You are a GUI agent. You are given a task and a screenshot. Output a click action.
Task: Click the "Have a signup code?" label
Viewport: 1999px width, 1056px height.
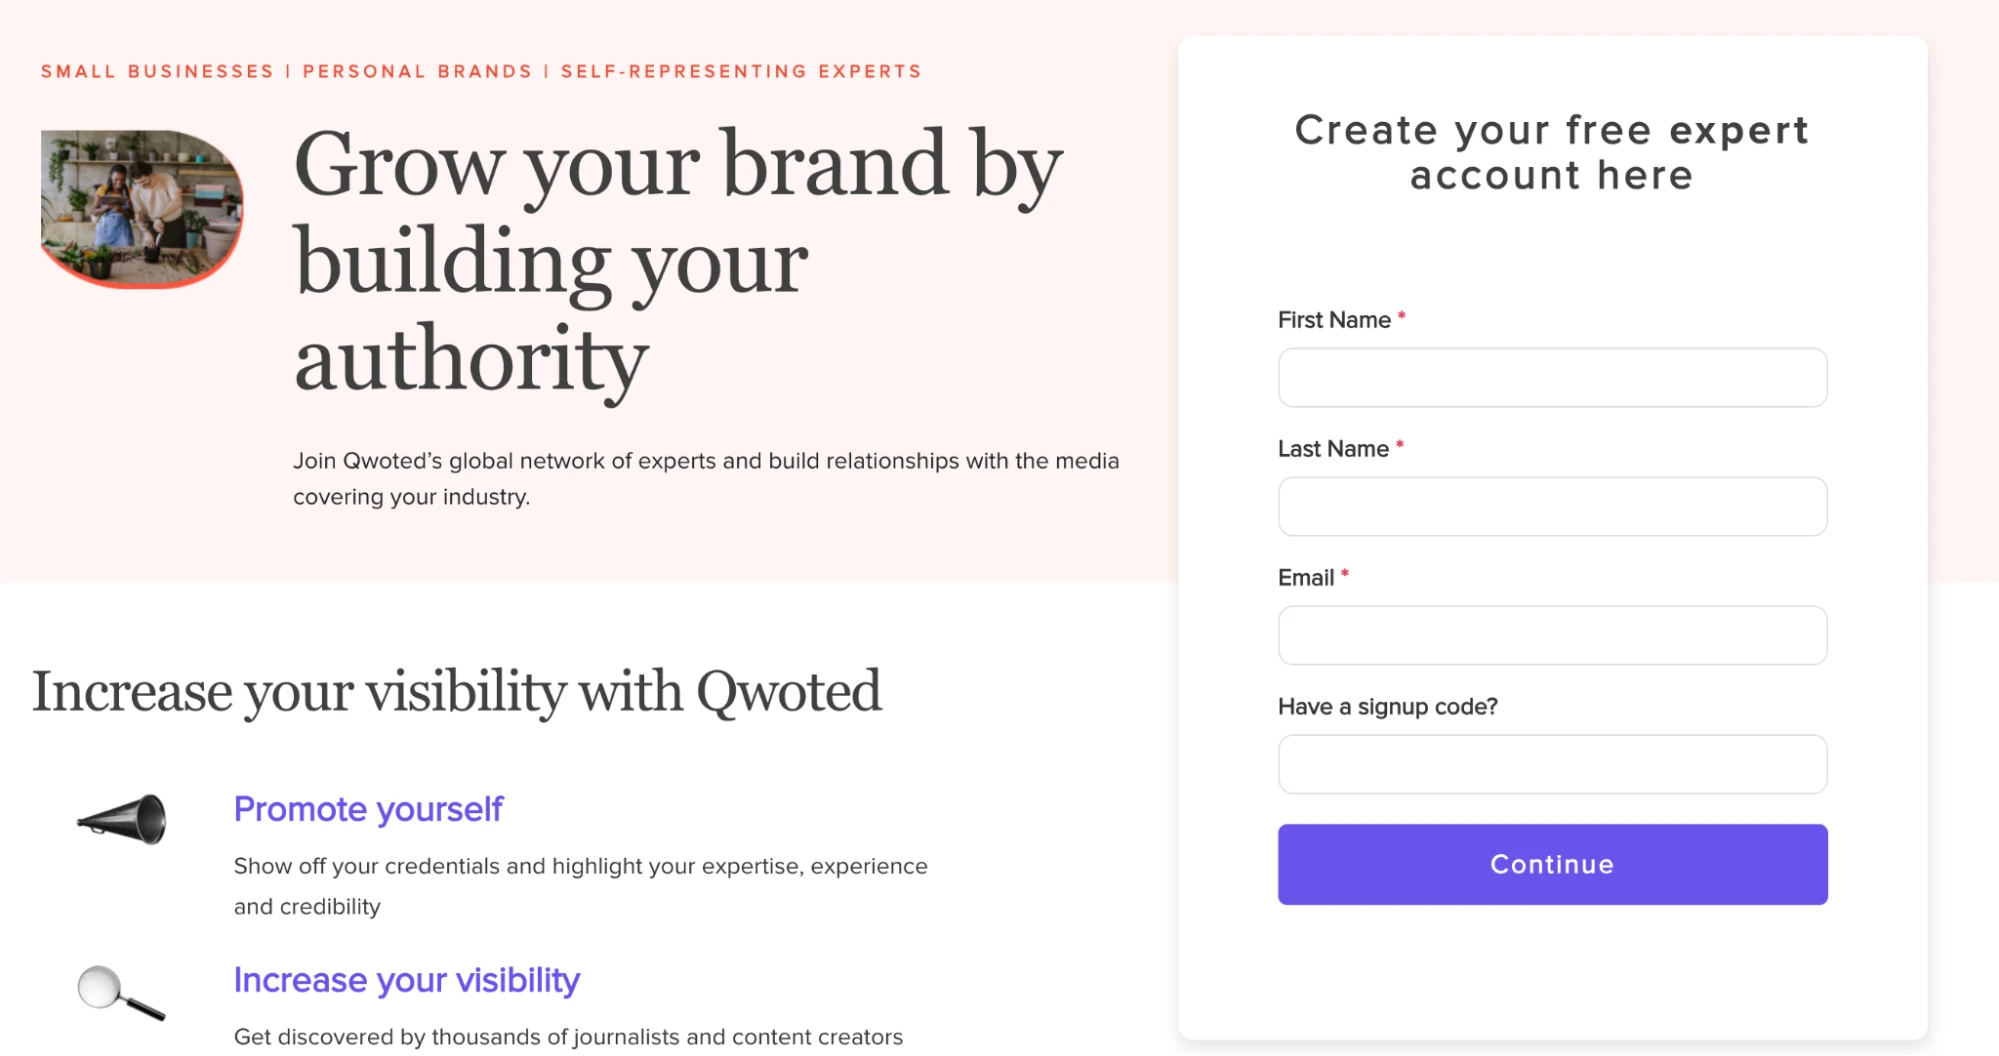click(x=1387, y=707)
